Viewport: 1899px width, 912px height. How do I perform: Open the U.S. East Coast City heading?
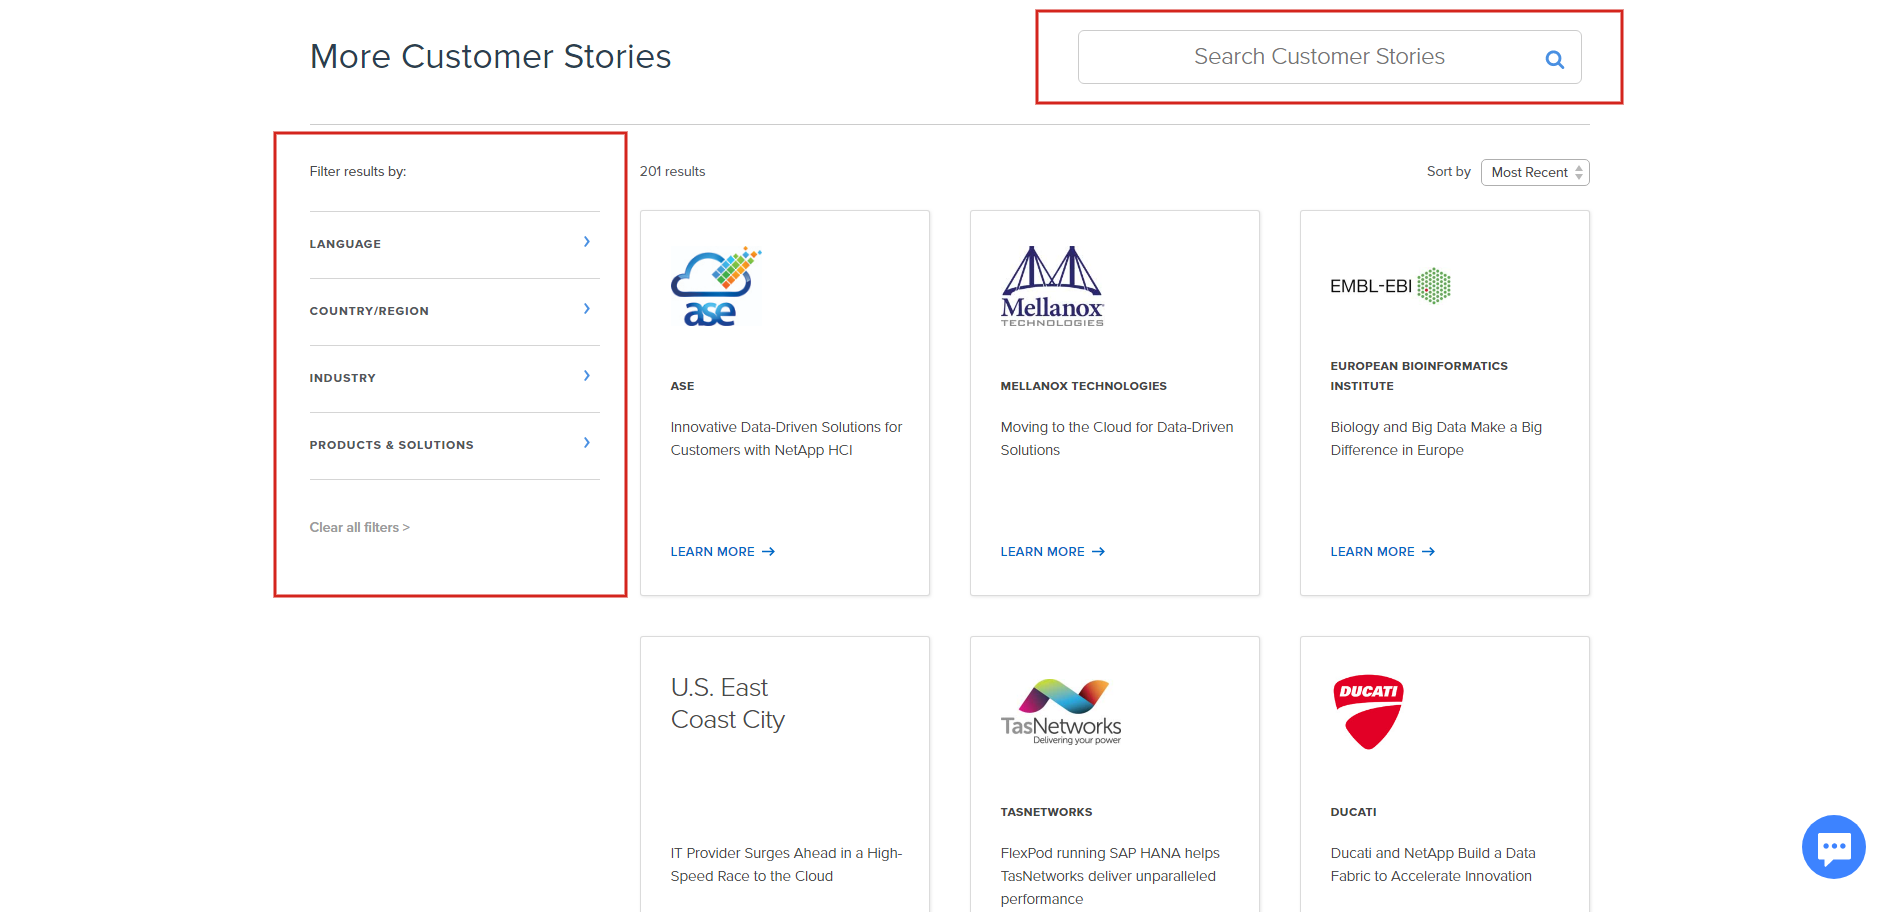coord(728,704)
